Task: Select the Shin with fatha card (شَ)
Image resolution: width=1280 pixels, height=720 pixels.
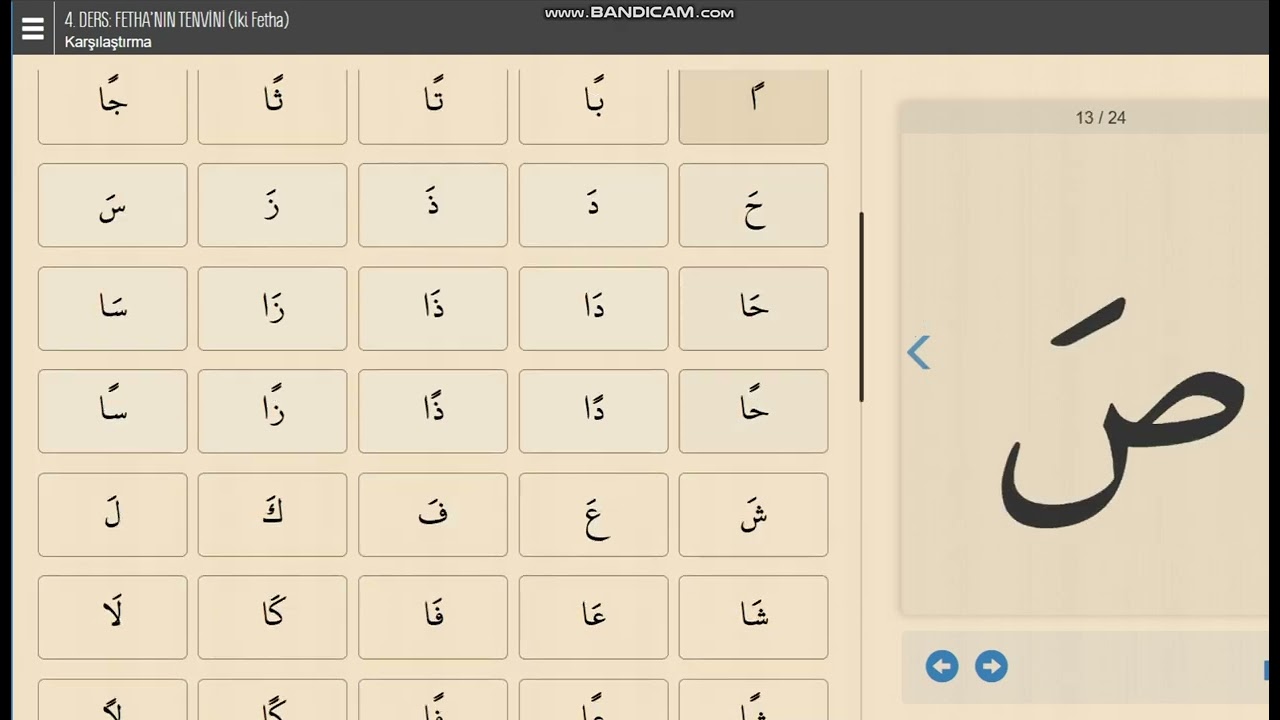Action: 753,514
